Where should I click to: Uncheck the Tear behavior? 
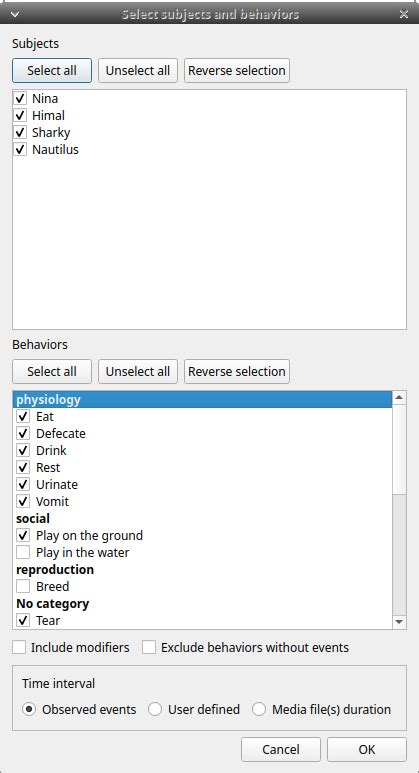coord(23,621)
